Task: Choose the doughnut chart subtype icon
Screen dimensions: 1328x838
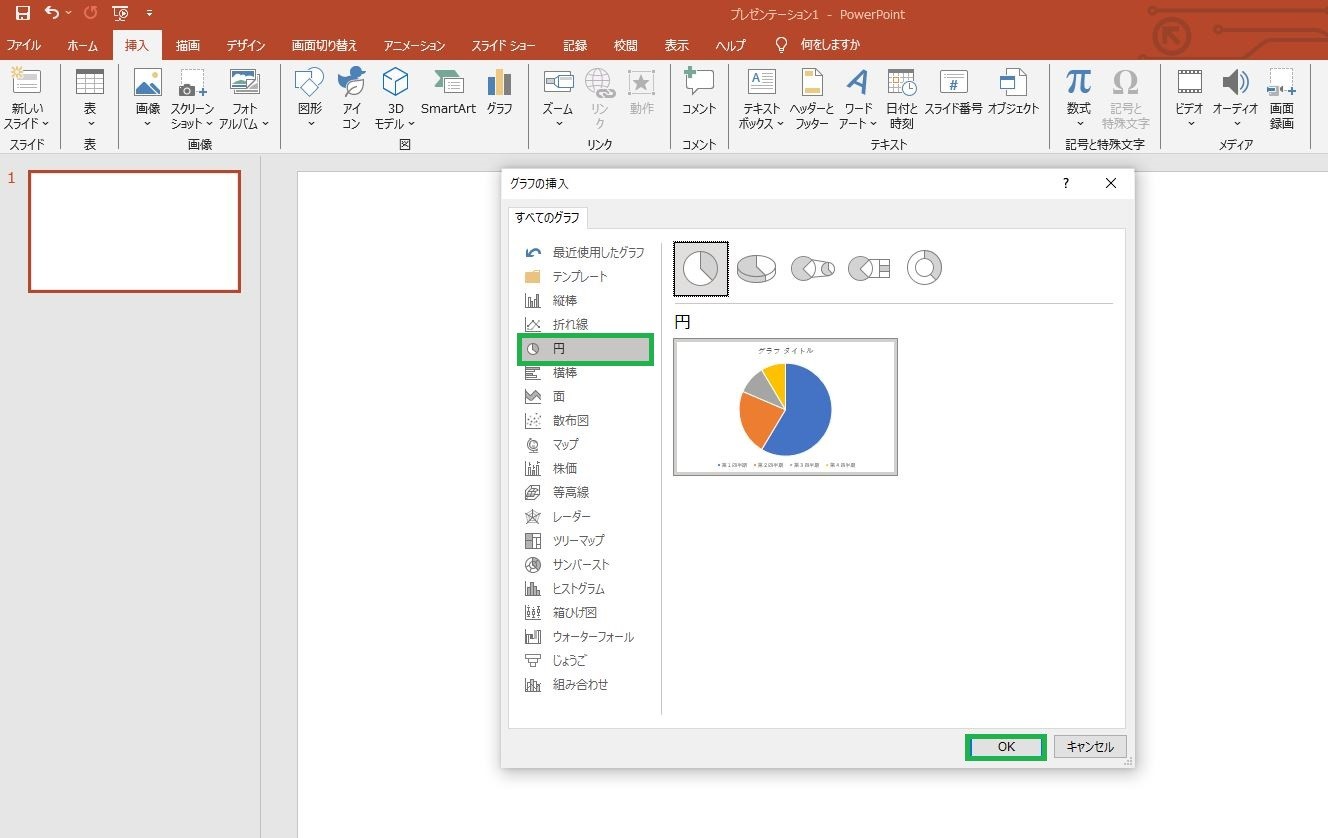Action: click(924, 268)
